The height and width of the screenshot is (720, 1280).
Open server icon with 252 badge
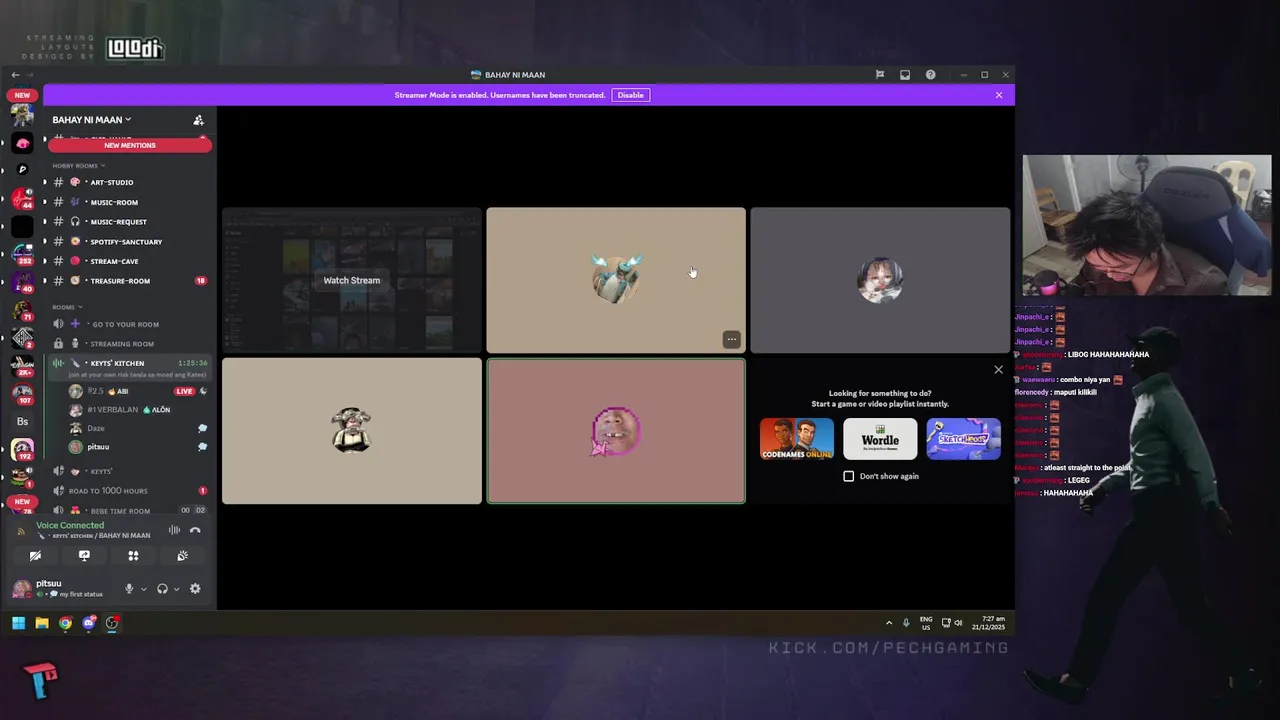pos(22,255)
